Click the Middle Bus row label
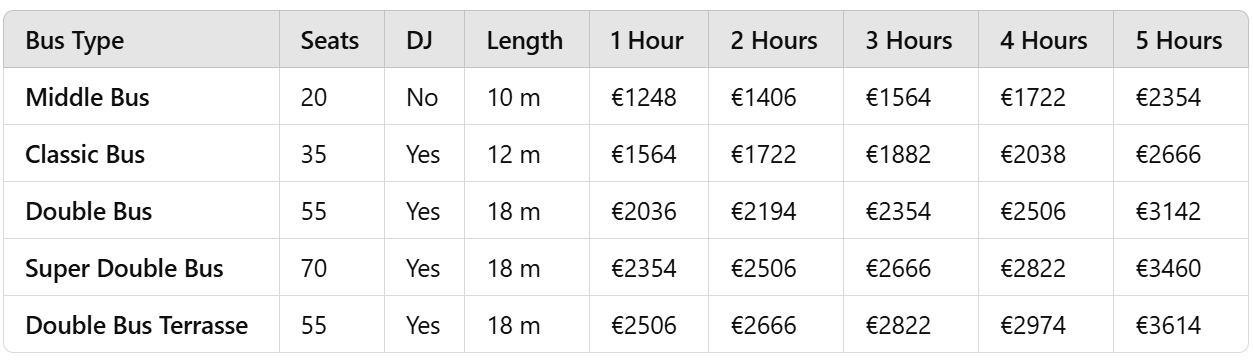Screen dimensions: 1253x362 (x=88, y=98)
